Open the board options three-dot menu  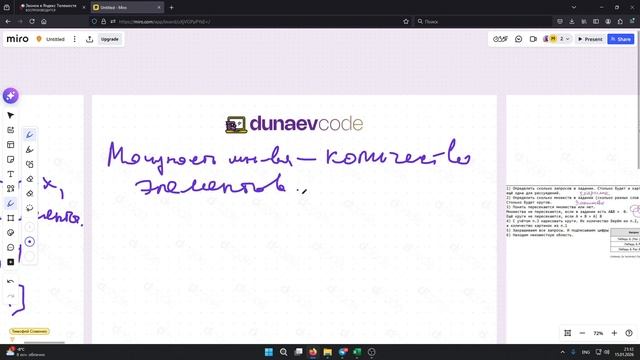(x=75, y=39)
